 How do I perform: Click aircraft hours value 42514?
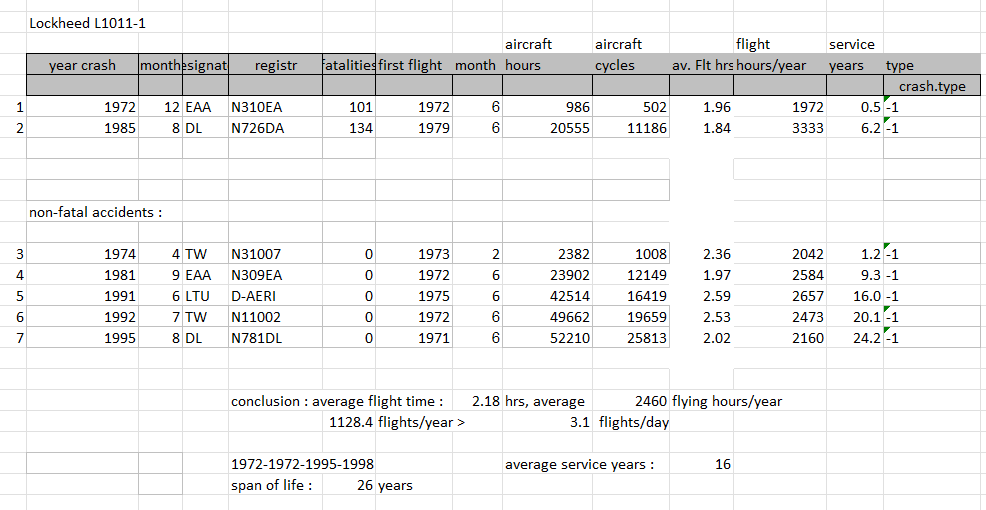click(547, 296)
